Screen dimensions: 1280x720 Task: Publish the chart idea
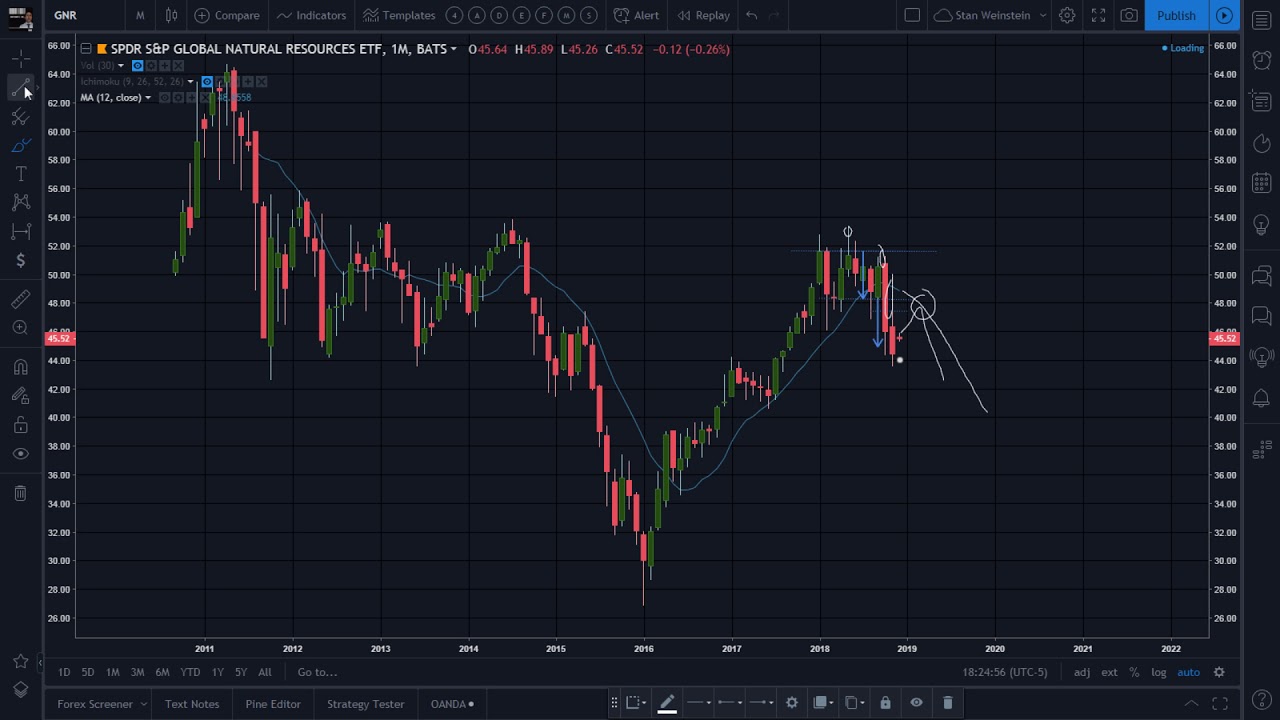(x=1176, y=15)
